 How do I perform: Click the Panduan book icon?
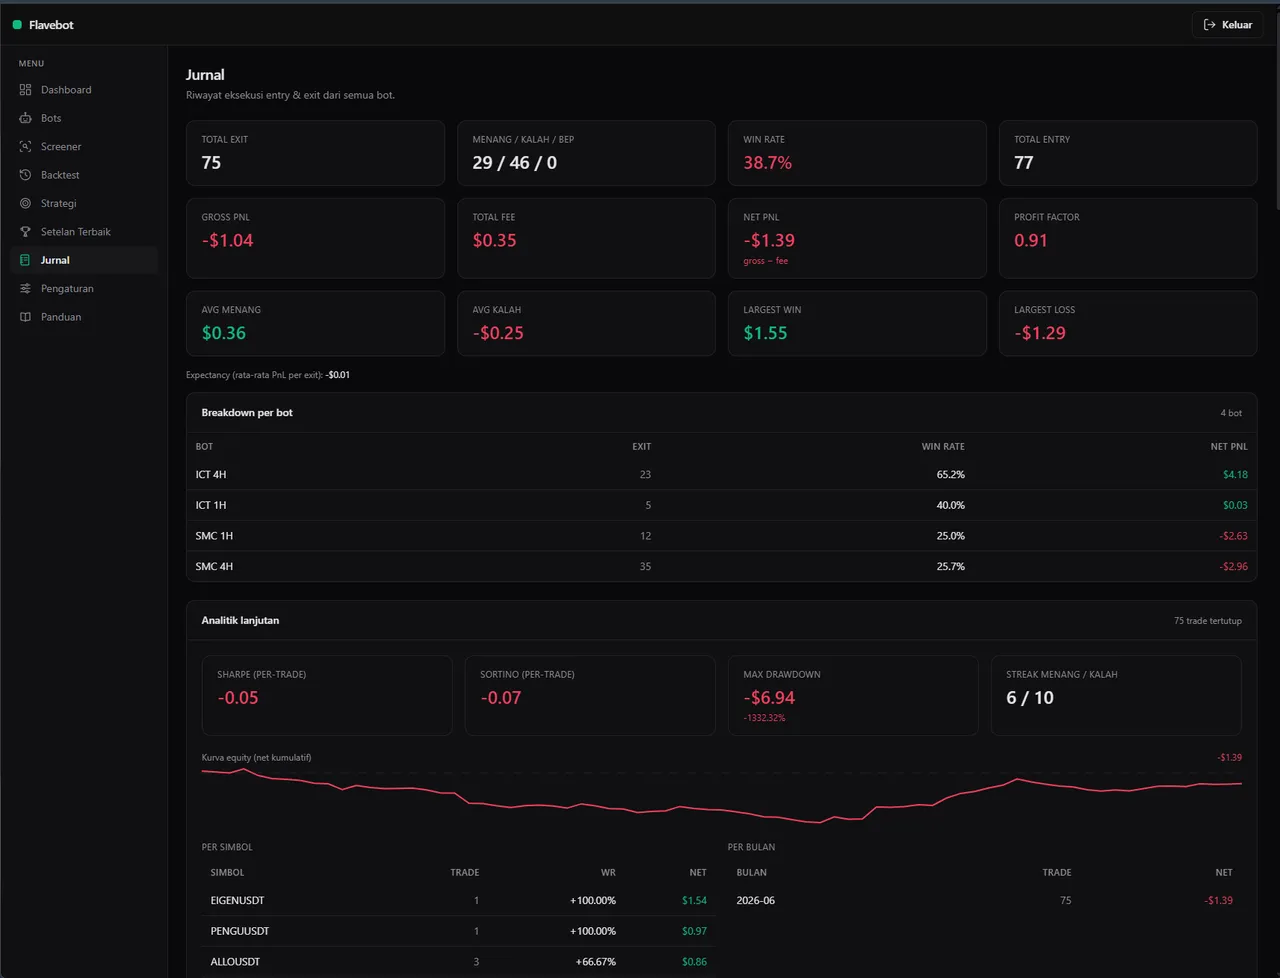tap(25, 317)
